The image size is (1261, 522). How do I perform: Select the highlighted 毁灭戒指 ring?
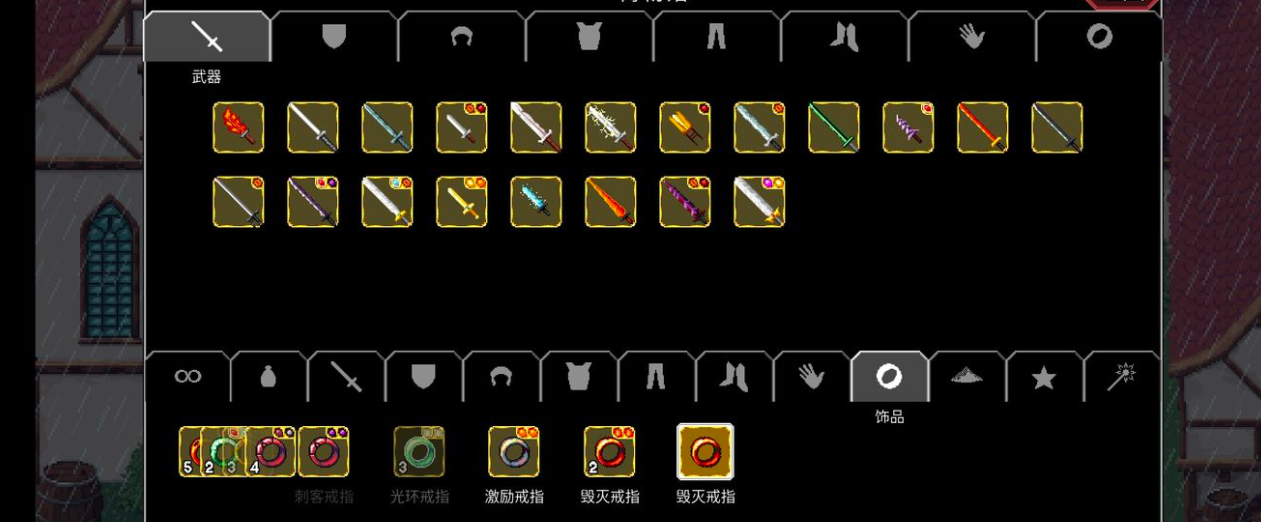705,452
